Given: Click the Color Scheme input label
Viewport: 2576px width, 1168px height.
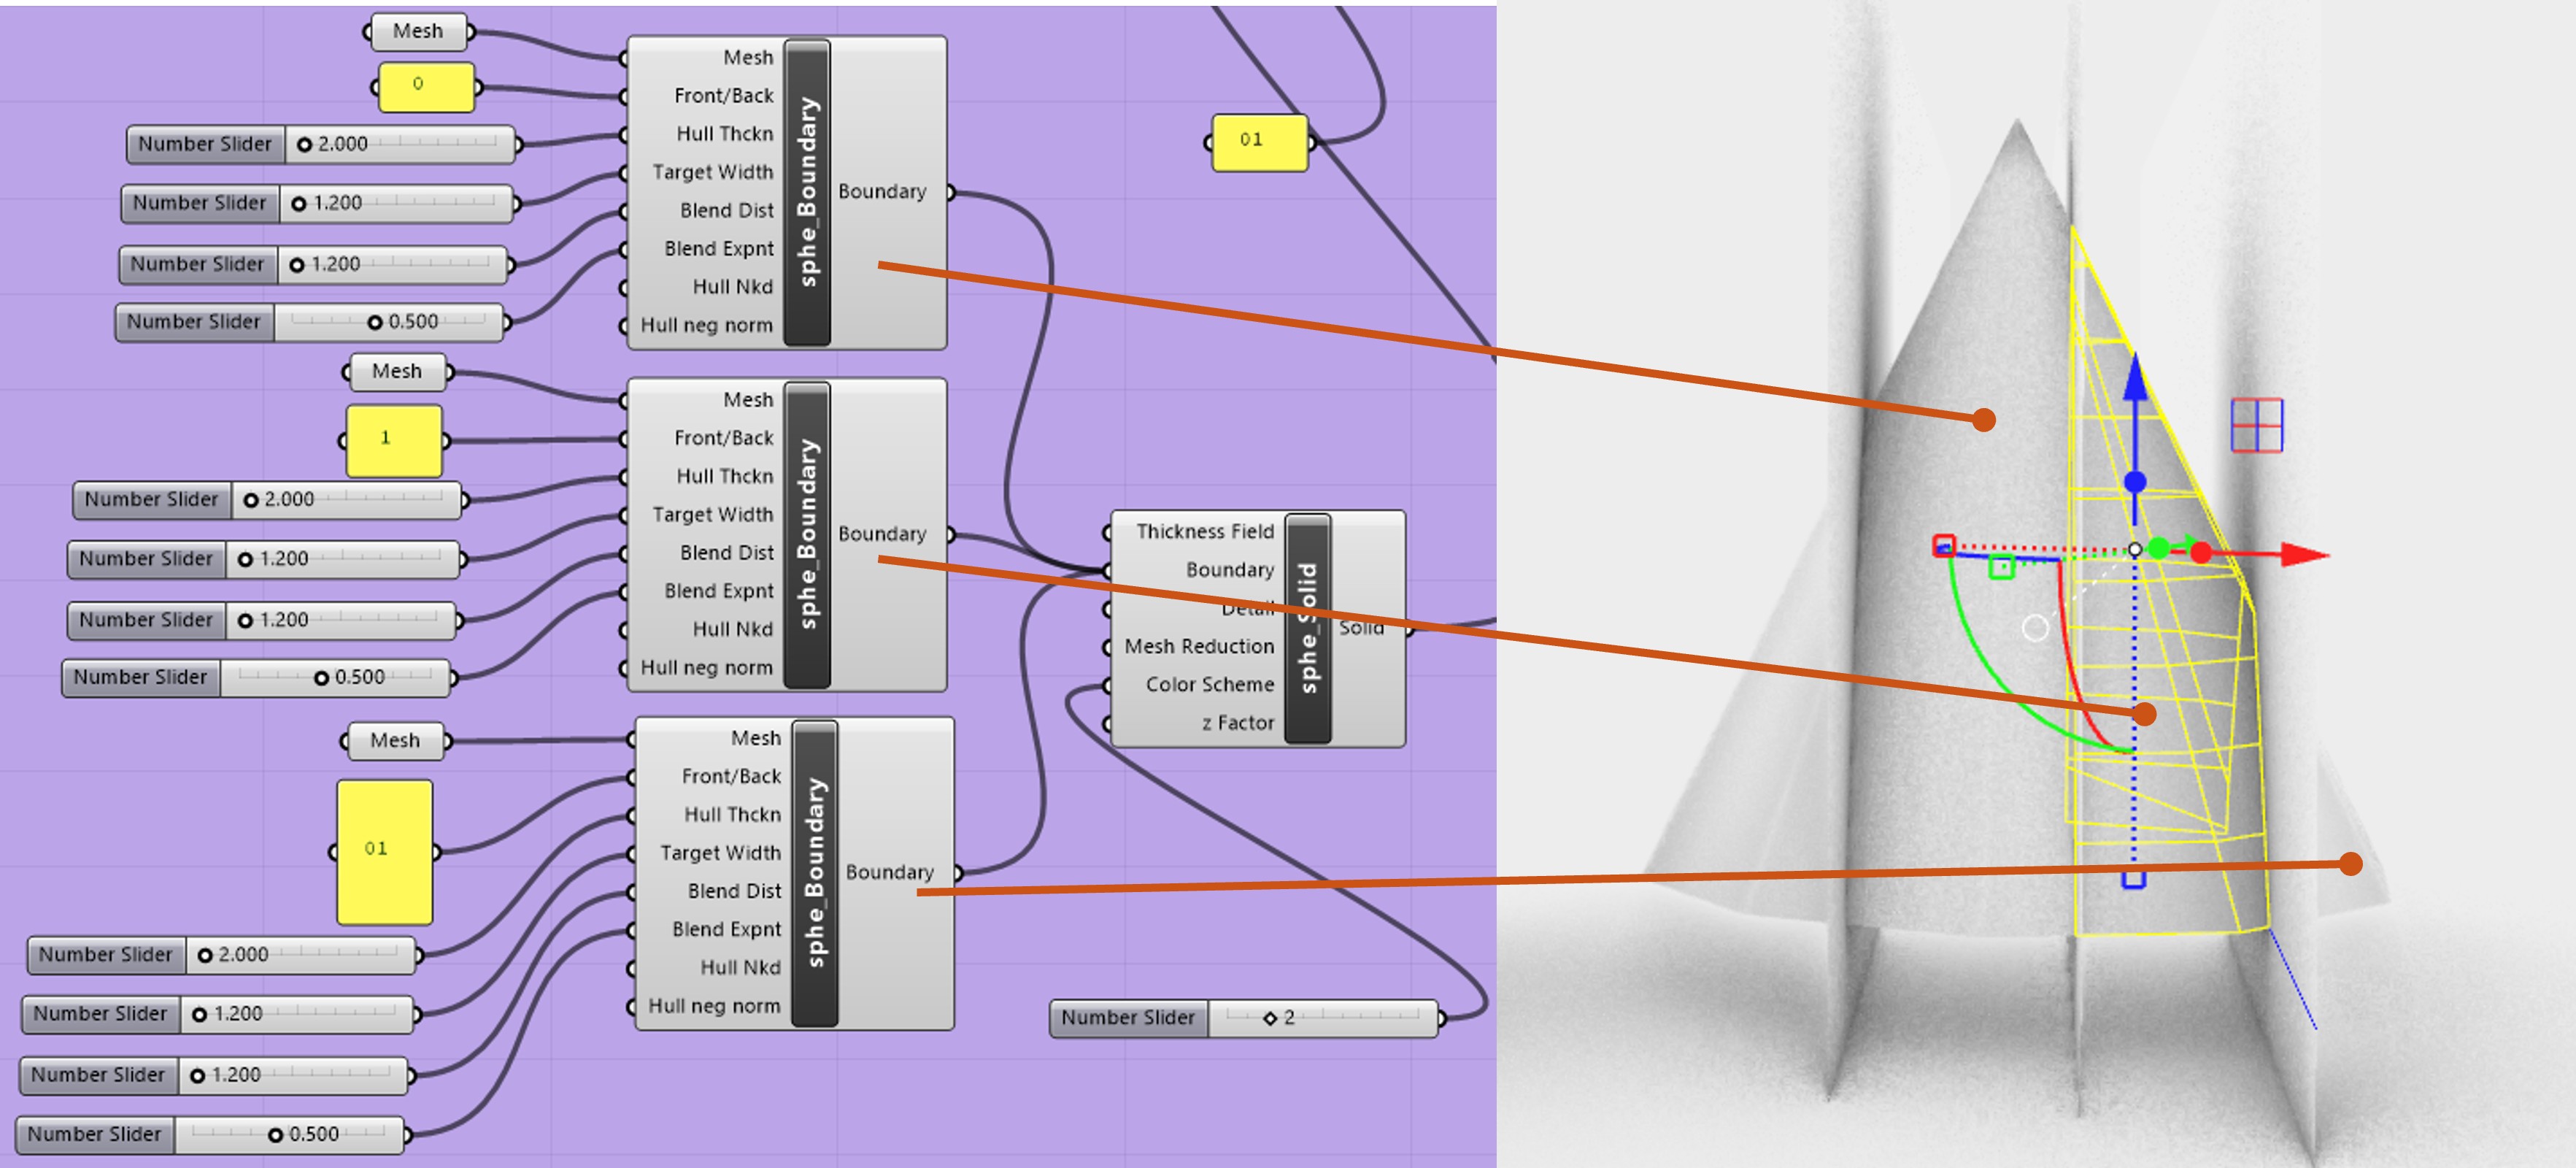Looking at the screenshot, I should click(x=1209, y=684).
